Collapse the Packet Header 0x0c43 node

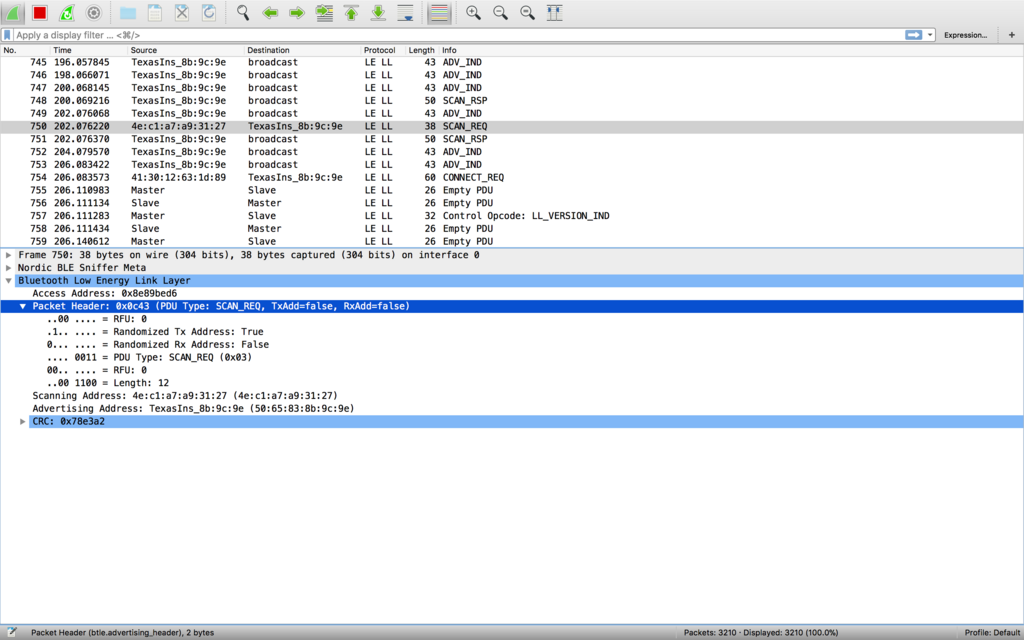pyautogui.click(x=23, y=306)
